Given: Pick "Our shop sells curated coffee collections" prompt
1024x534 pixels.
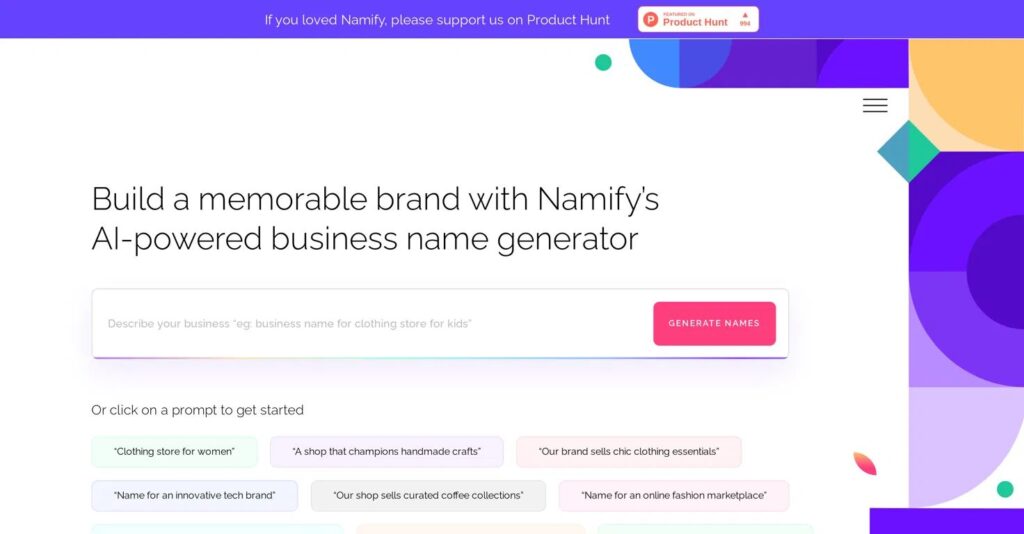Looking at the screenshot, I should click(x=428, y=495).
